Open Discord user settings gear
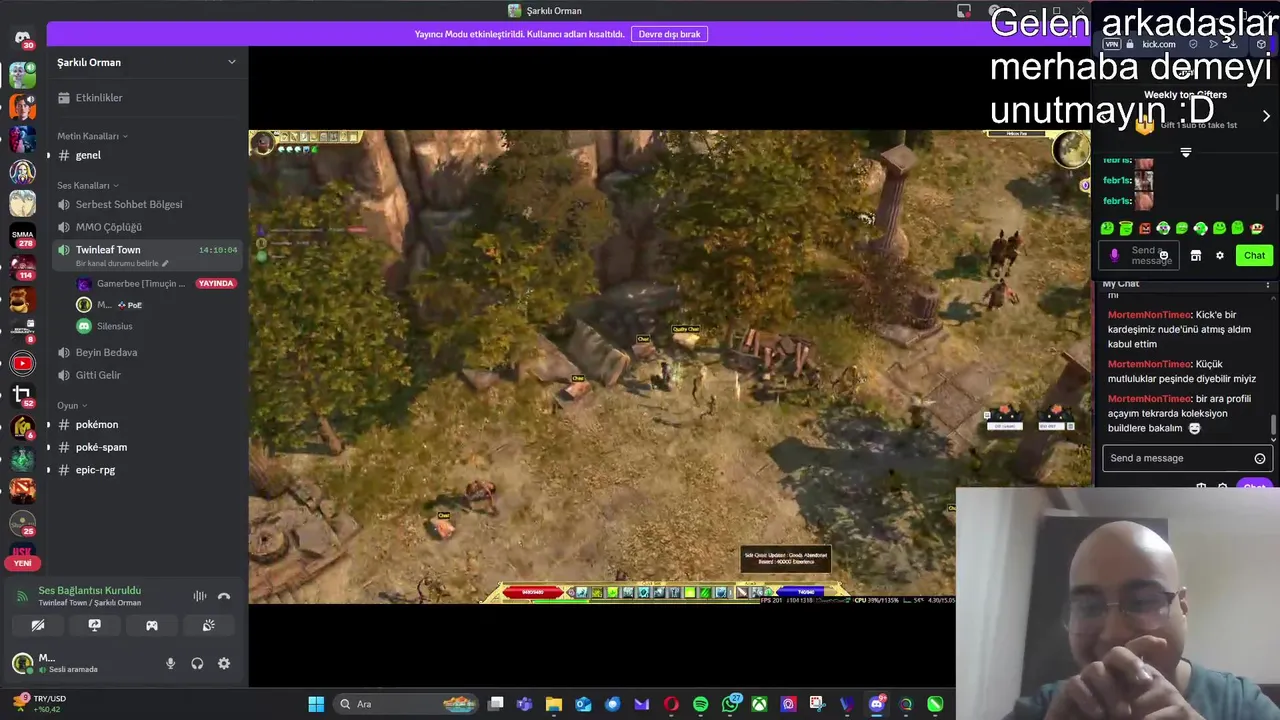The image size is (1280, 720). pyautogui.click(x=224, y=663)
